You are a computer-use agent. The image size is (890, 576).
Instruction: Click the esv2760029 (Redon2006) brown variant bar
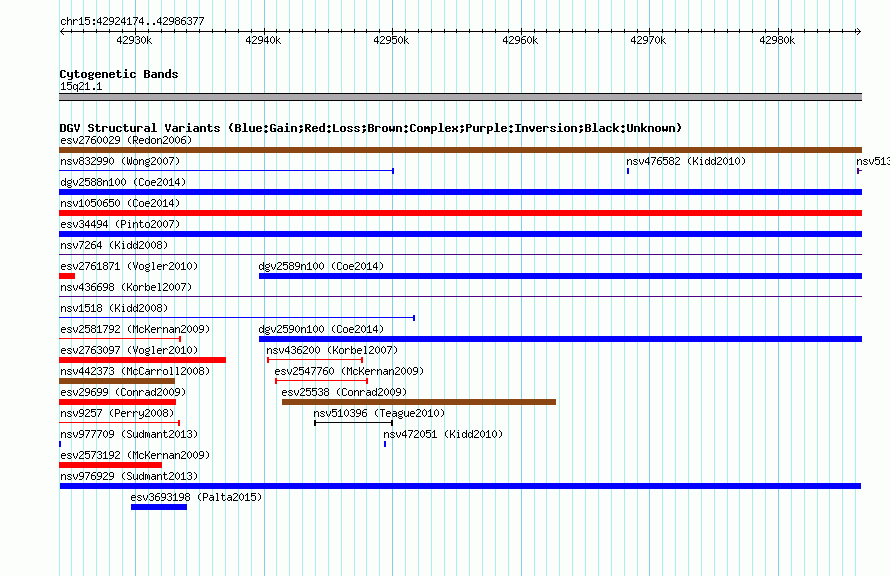click(460, 150)
